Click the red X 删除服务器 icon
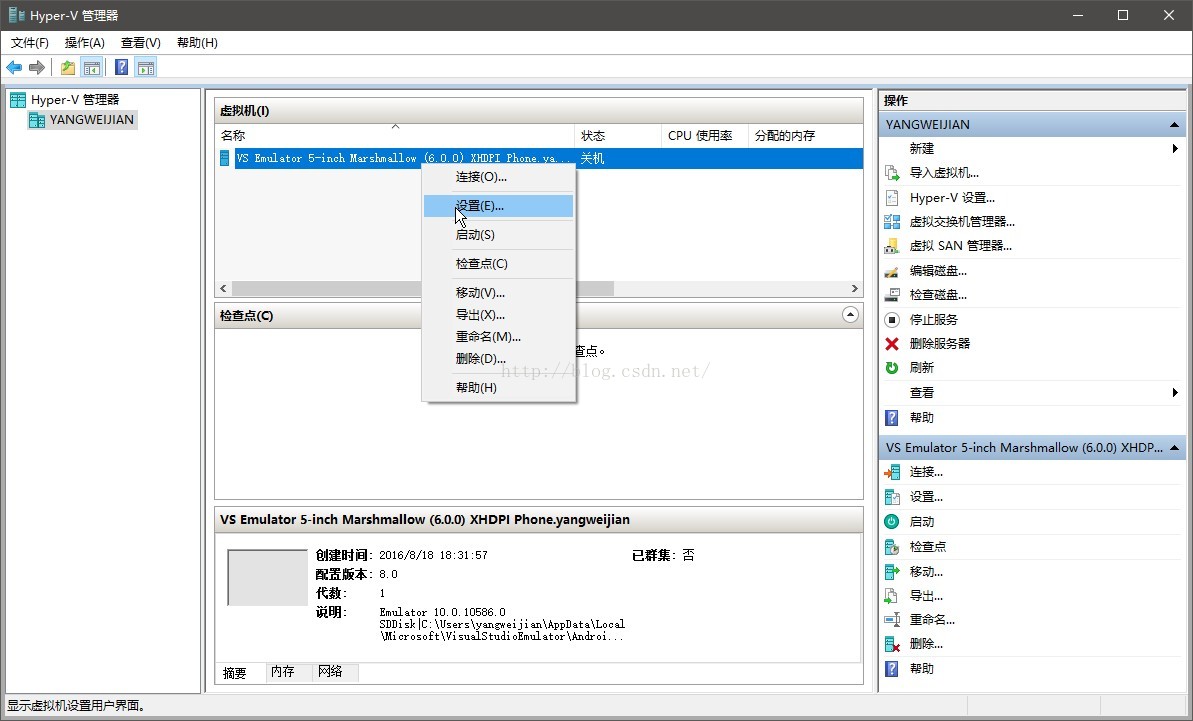 click(892, 344)
